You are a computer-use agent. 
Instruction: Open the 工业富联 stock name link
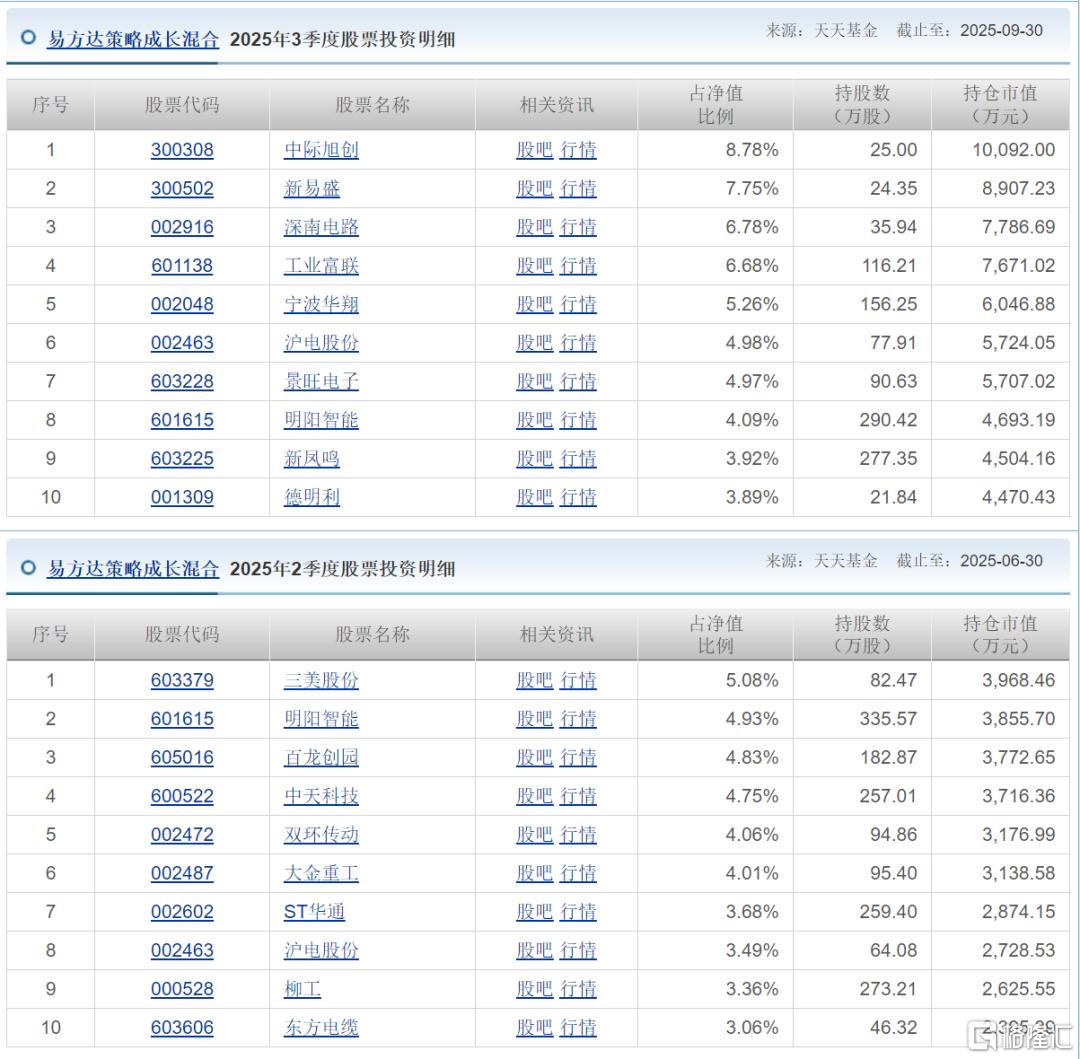(321, 266)
